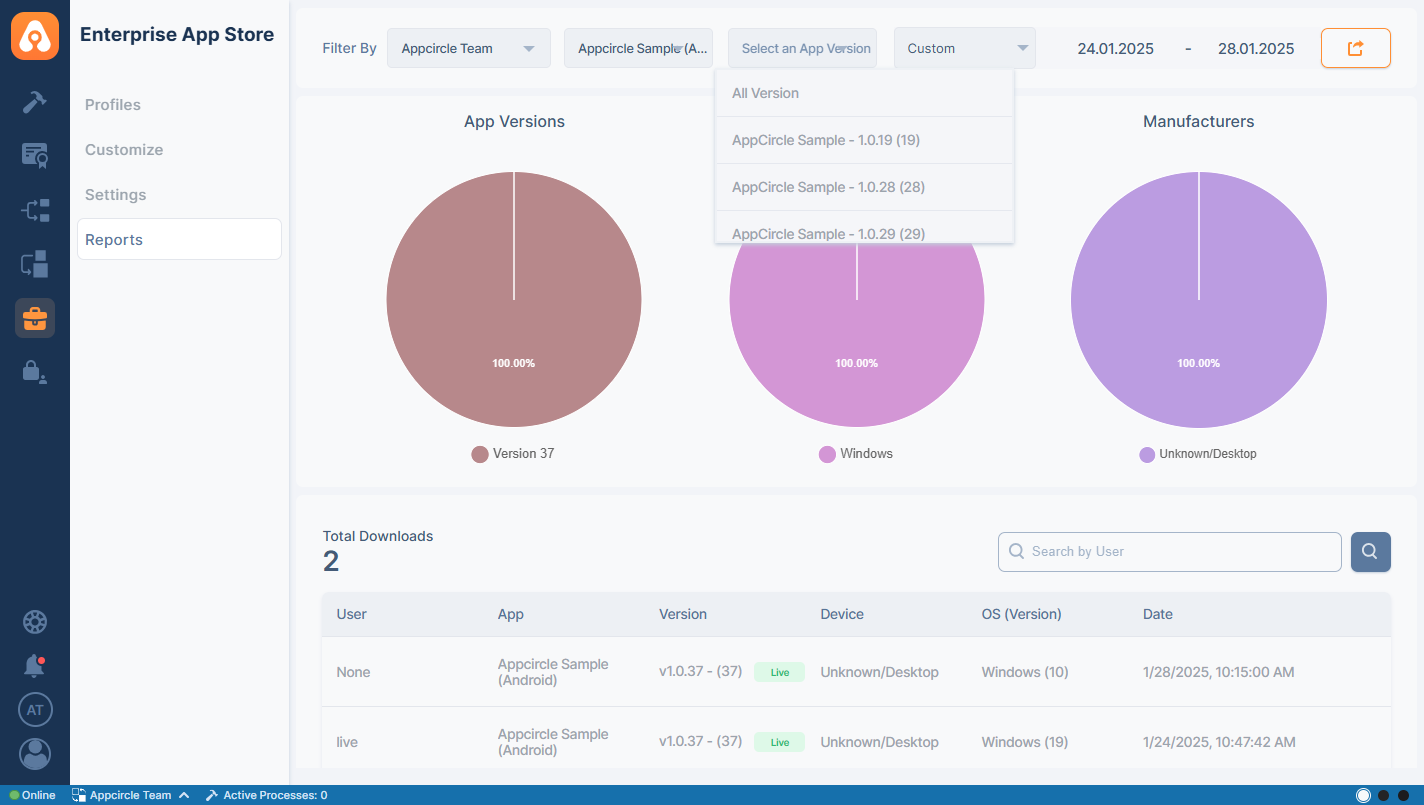The width and height of the screenshot is (1424, 805).
Task: Open the notifications bell icon
Action: point(35,665)
